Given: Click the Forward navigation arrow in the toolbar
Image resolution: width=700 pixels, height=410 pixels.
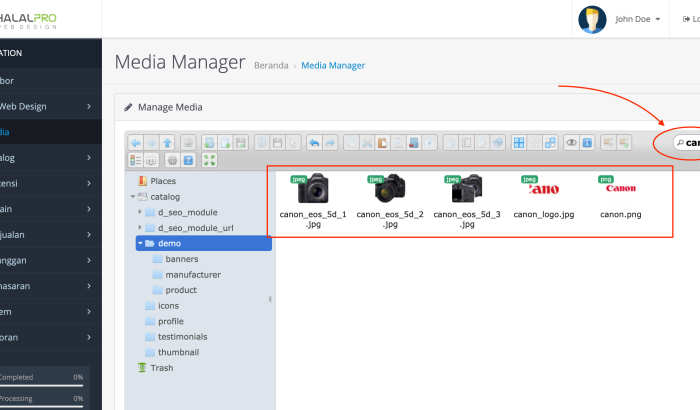Looking at the screenshot, I should 151,143.
